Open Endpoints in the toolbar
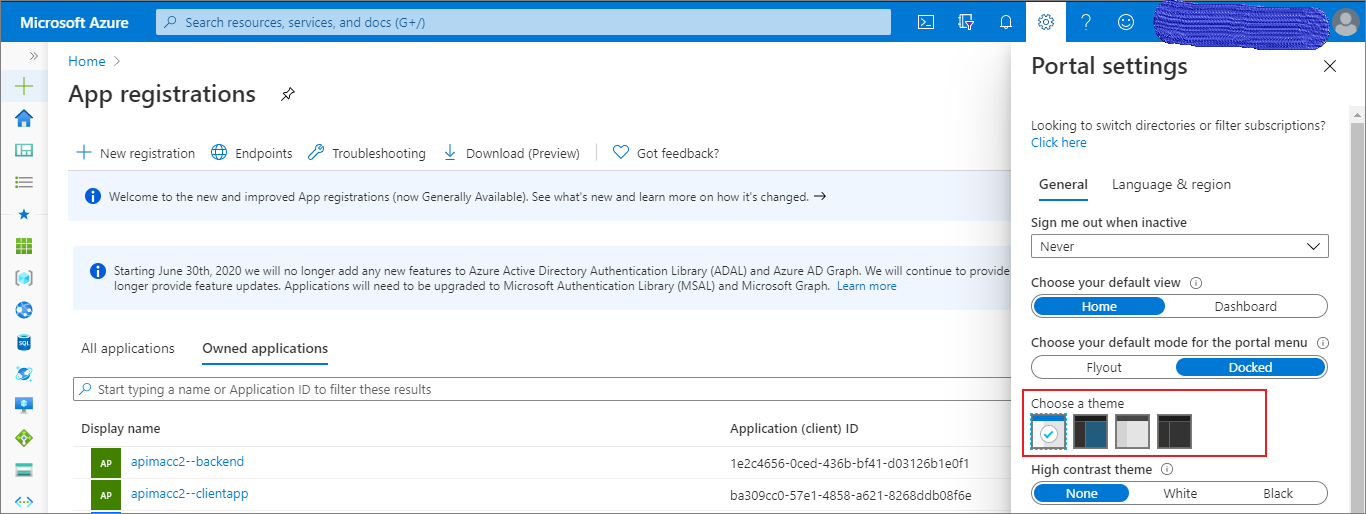The image size is (1366, 514). [252, 153]
